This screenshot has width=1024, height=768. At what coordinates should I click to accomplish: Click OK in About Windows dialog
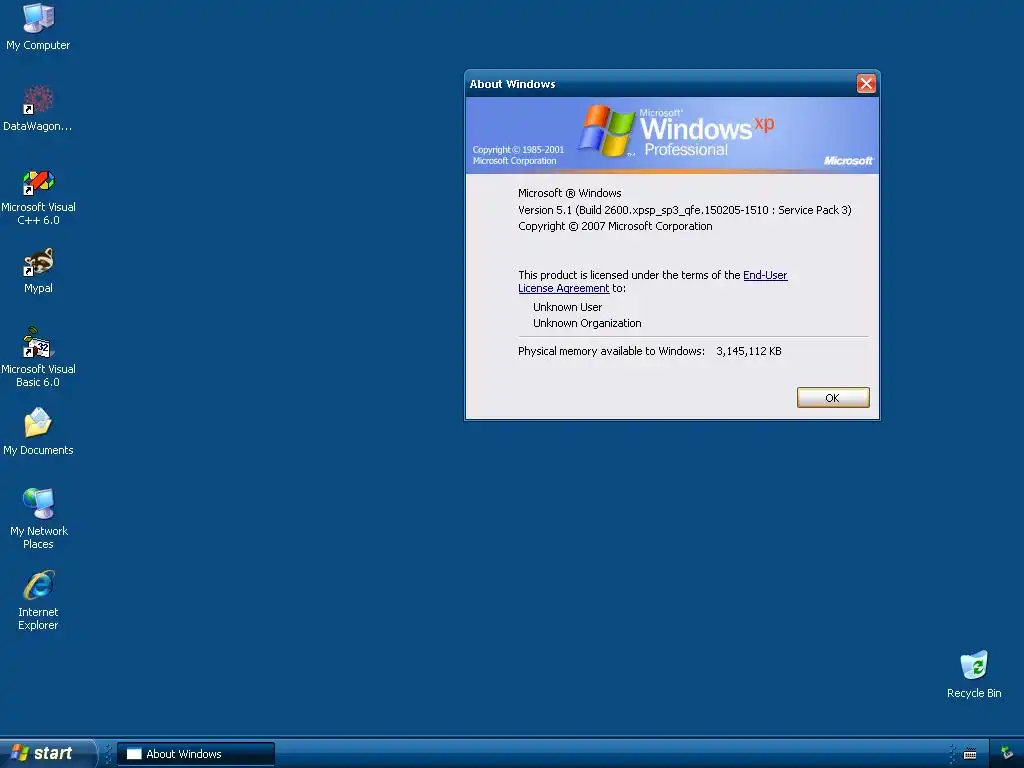(x=833, y=398)
